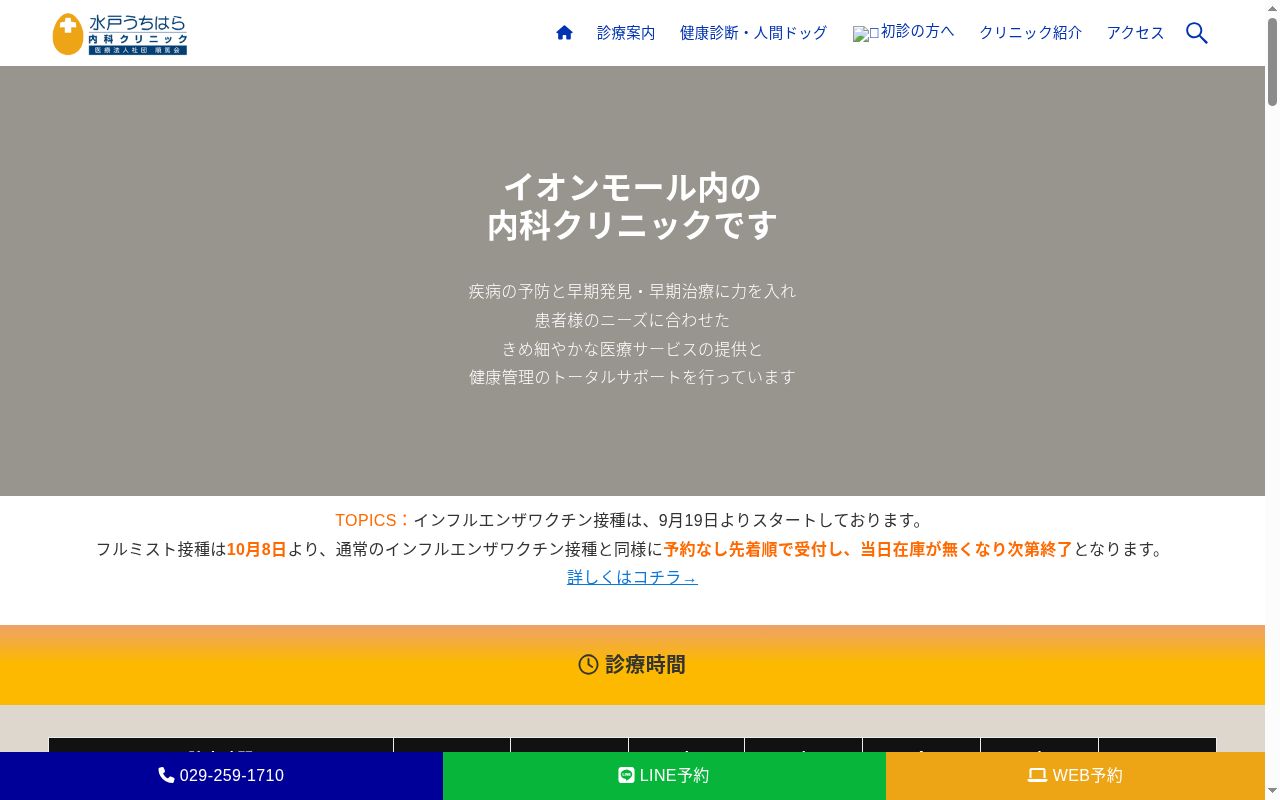Open the アクセス menu item
1280x800 pixels.
pyautogui.click(x=1136, y=33)
